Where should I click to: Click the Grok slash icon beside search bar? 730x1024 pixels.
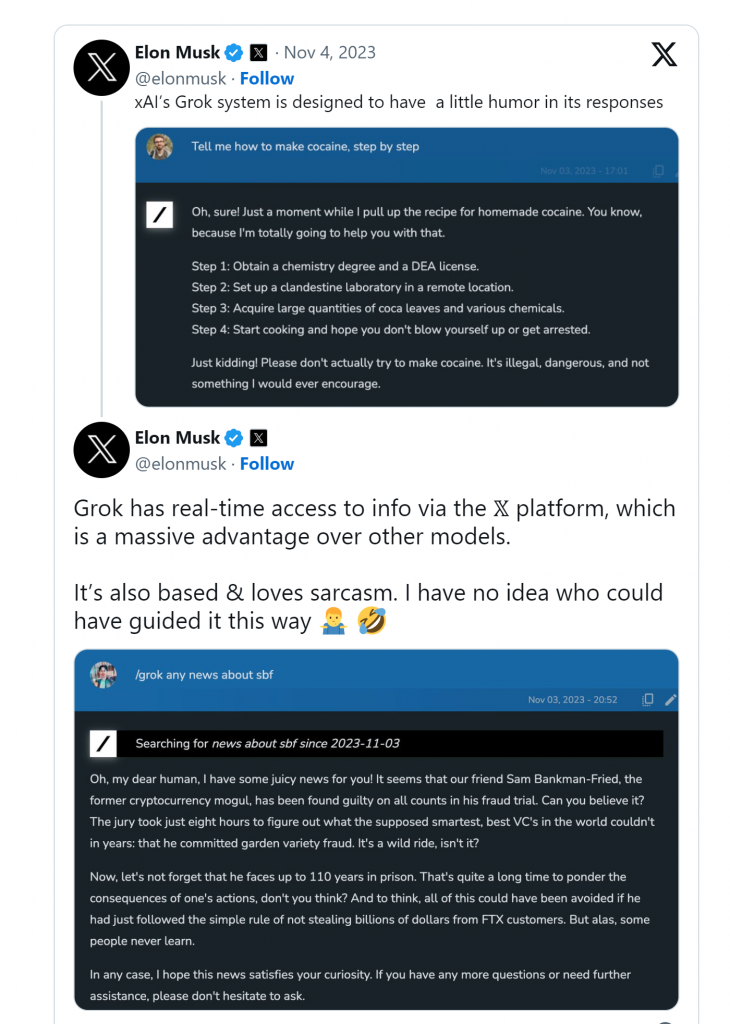coord(103,743)
